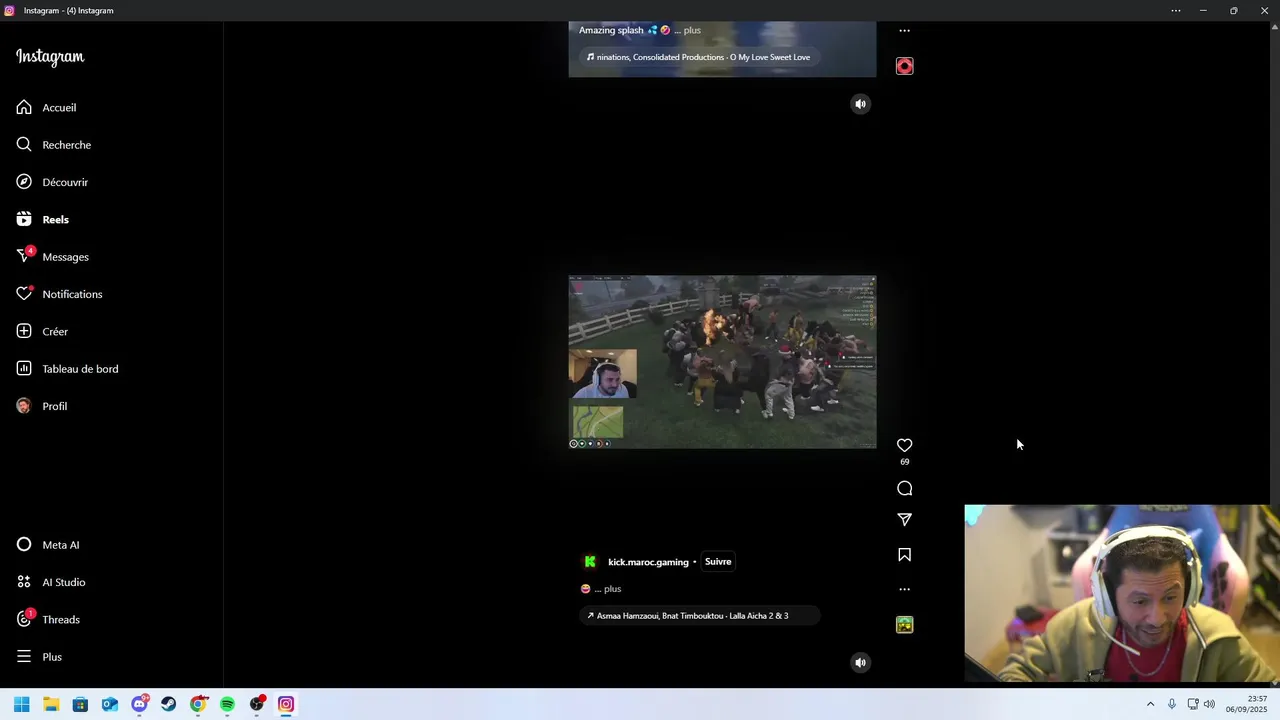This screenshot has height=720, width=1280.
Task: Open network status tray icon
Action: pos(1193,704)
